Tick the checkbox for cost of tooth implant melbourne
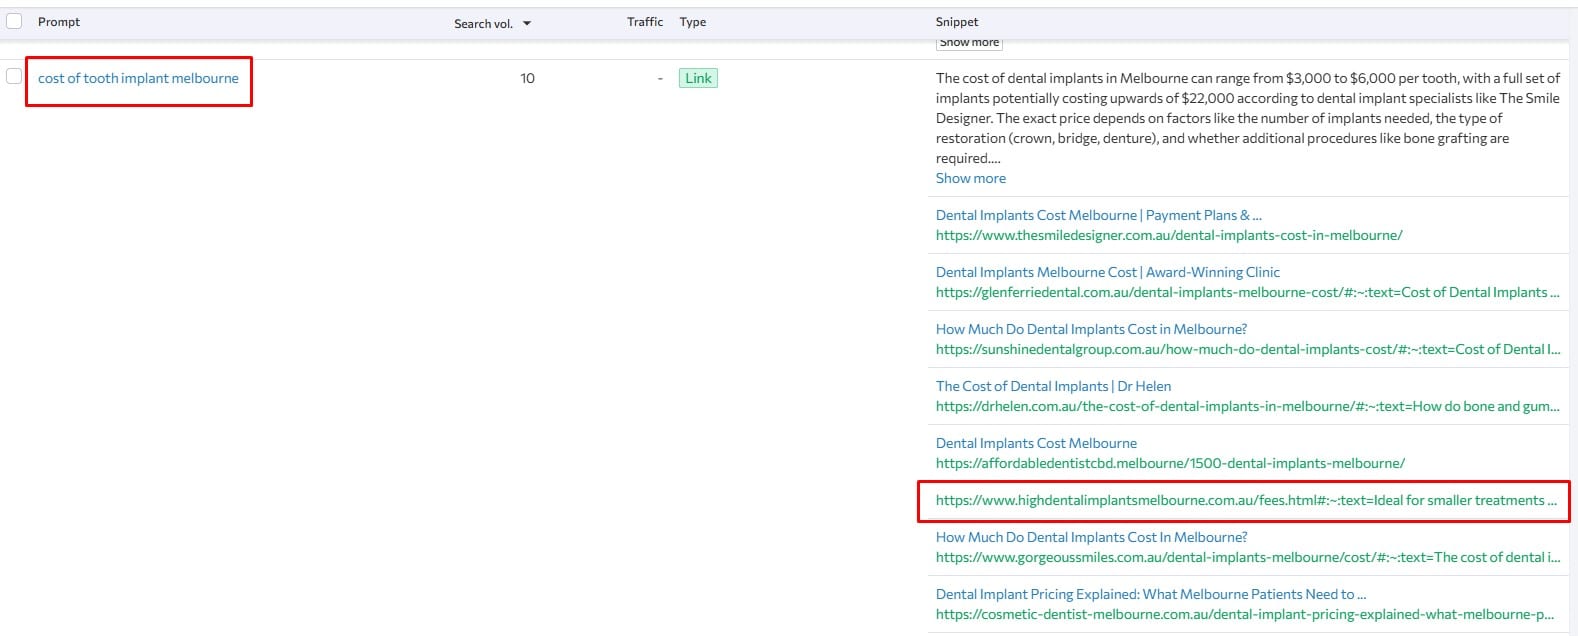 pyautogui.click(x=14, y=76)
